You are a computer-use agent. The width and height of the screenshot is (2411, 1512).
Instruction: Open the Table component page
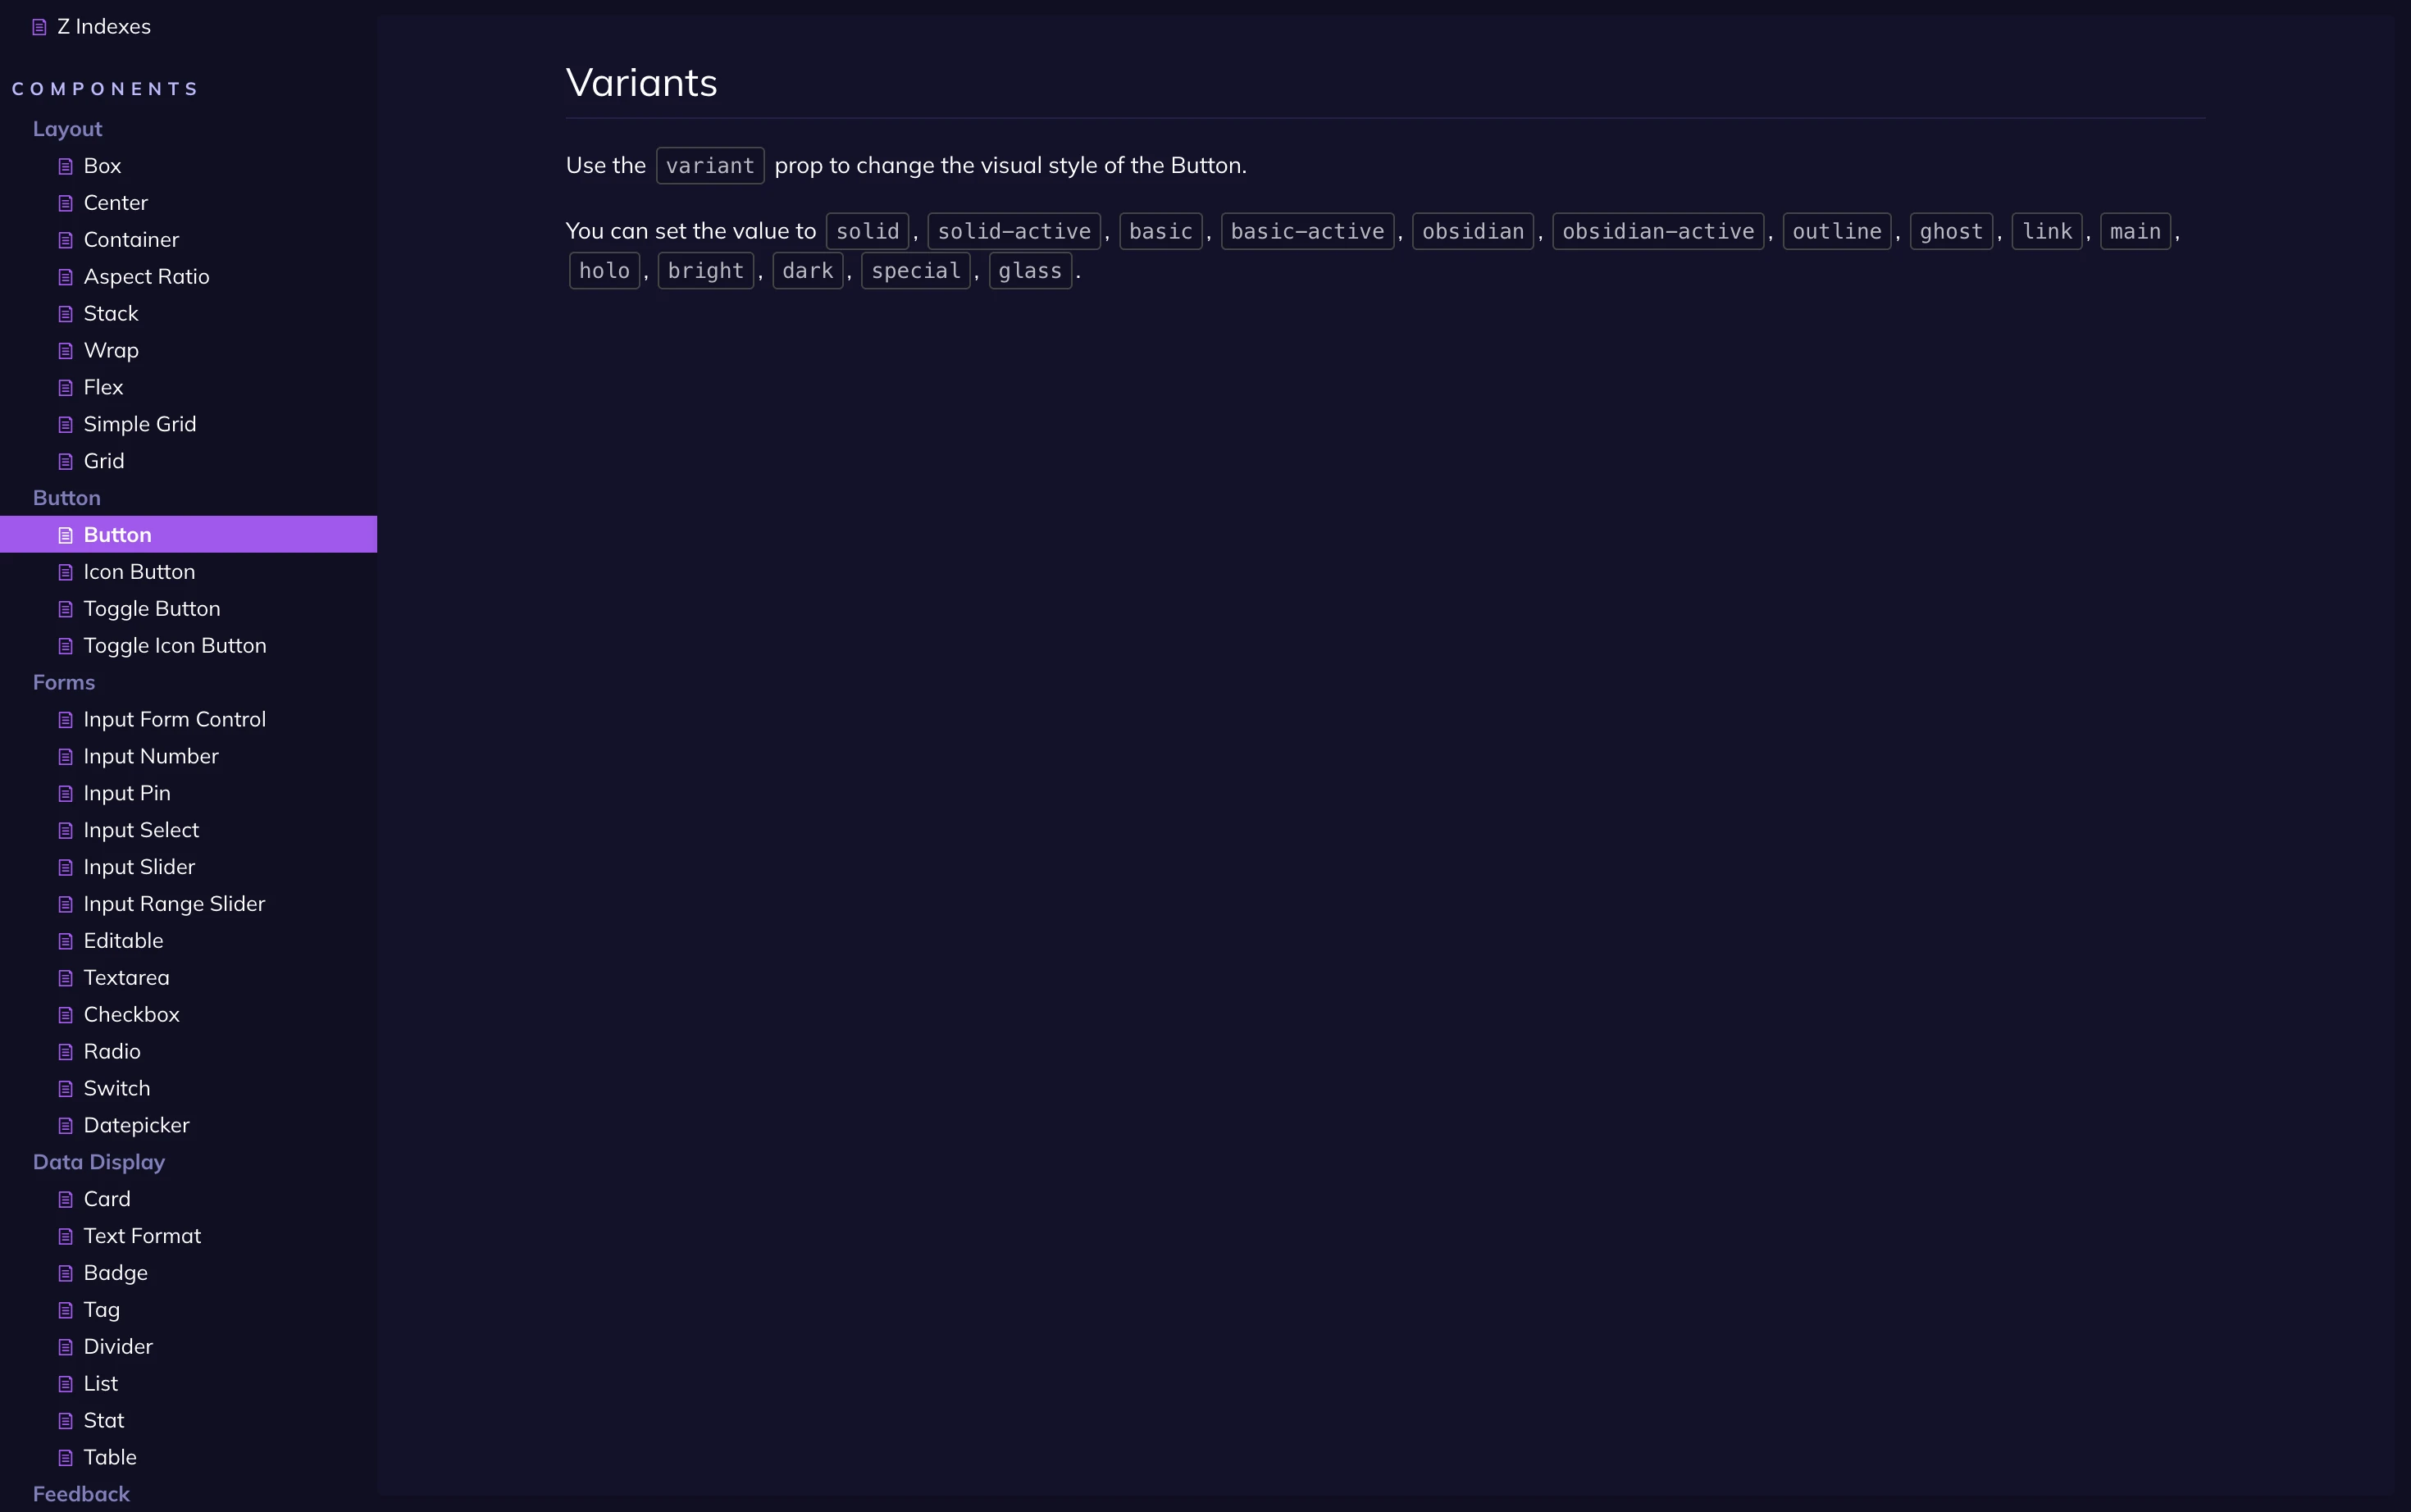110,1458
